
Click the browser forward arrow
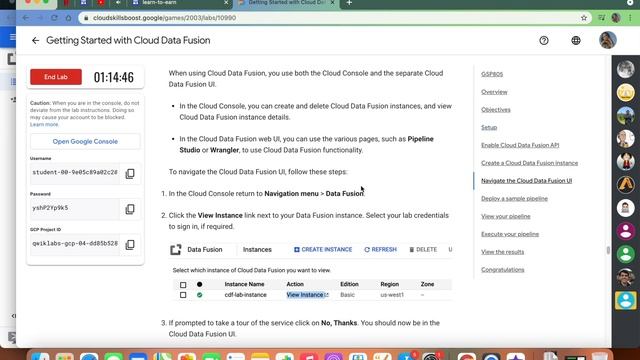(x=40, y=18)
